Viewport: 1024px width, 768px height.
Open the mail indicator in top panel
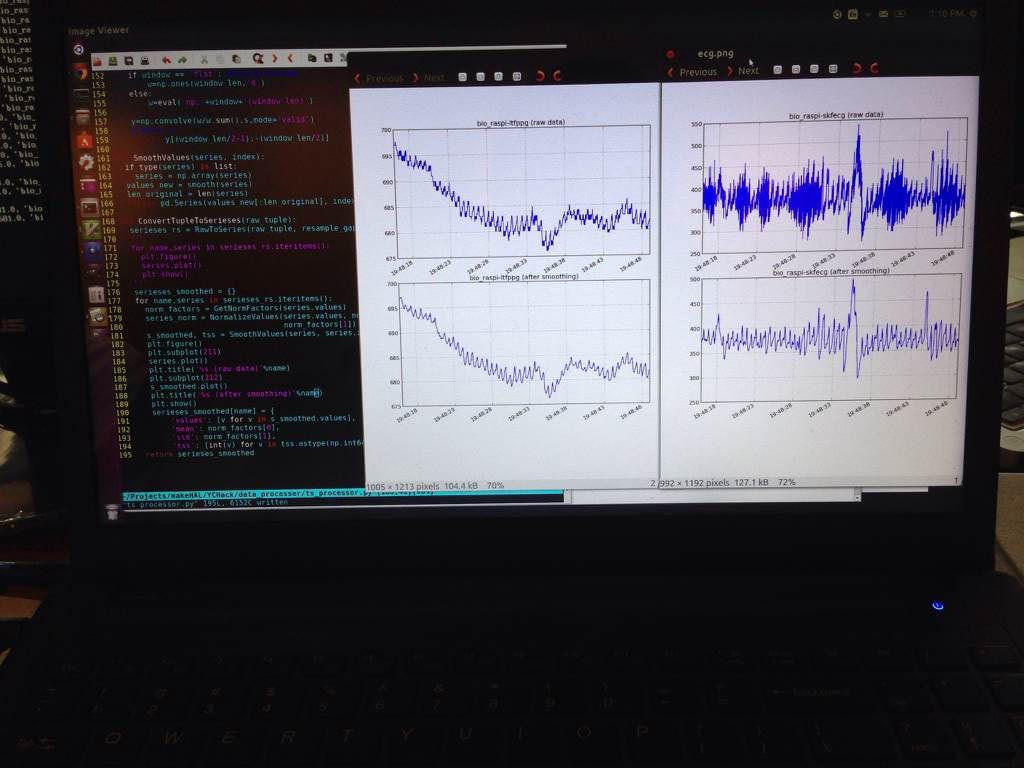pos(884,14)
